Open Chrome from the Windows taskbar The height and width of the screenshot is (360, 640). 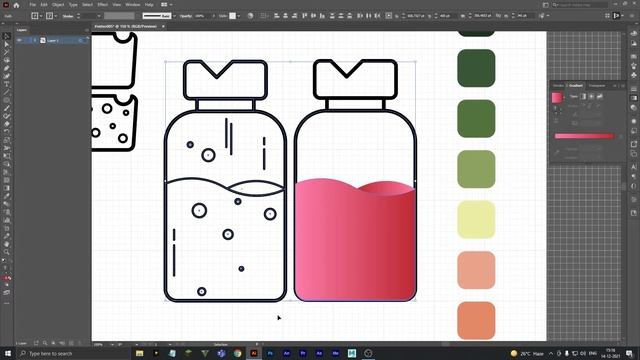coord(238,353)
